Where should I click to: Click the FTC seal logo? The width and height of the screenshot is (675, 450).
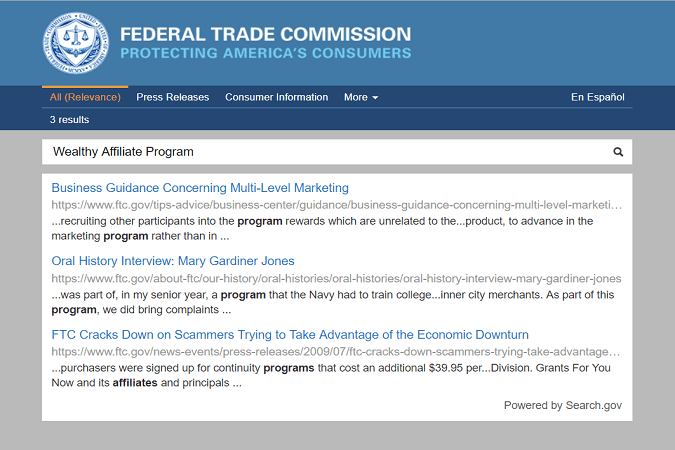pos(72,43)
